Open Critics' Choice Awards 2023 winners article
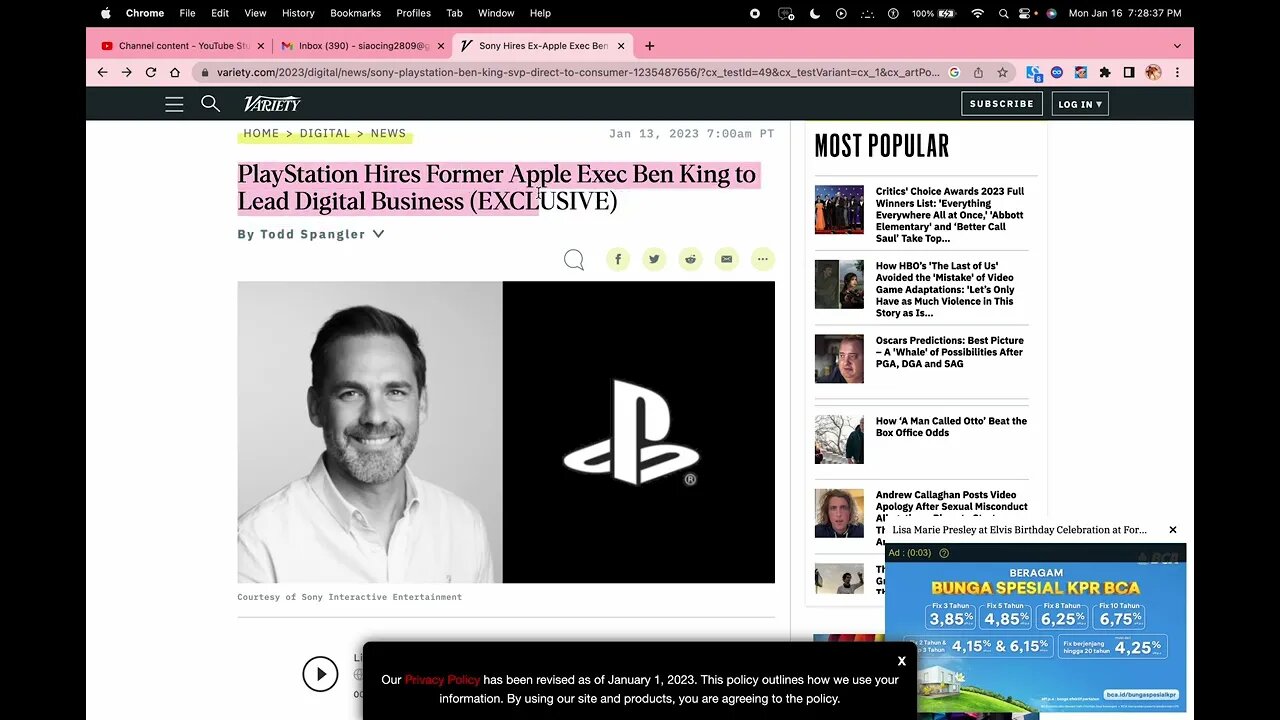1280x720 pixels. [x=950, y=215]
